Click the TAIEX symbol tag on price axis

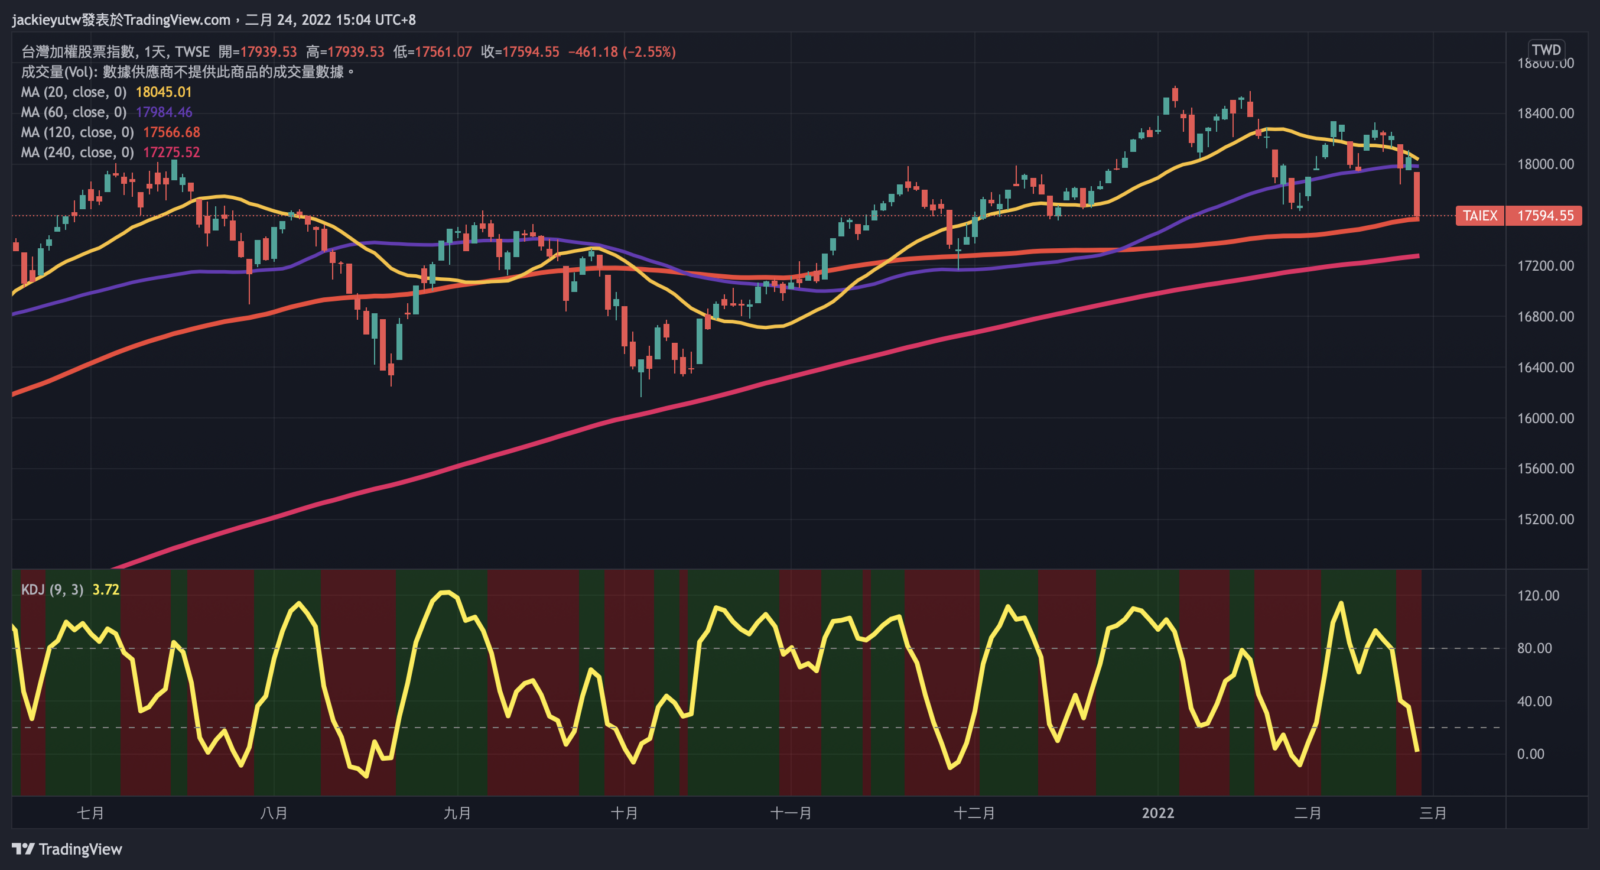tap(1480, 216)
